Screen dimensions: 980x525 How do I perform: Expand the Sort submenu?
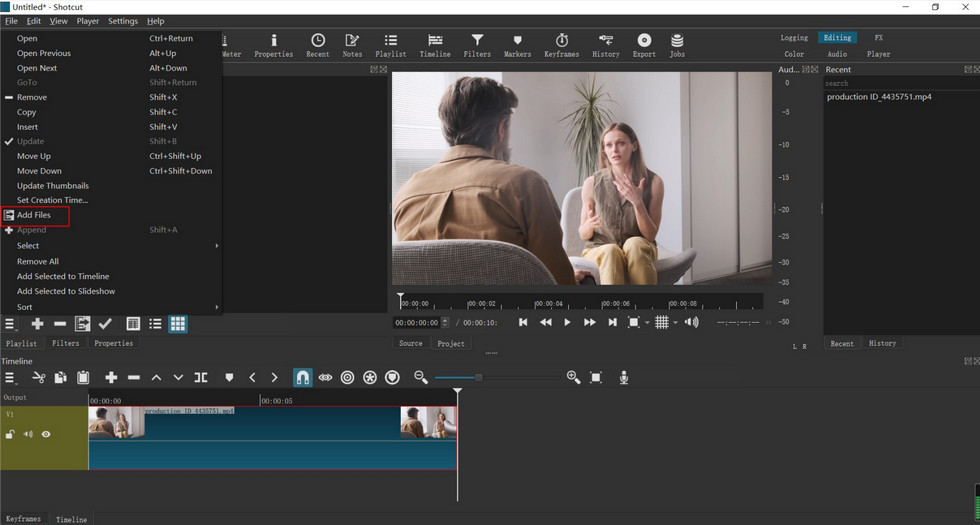pyautogui.click(x=111, y=307)
